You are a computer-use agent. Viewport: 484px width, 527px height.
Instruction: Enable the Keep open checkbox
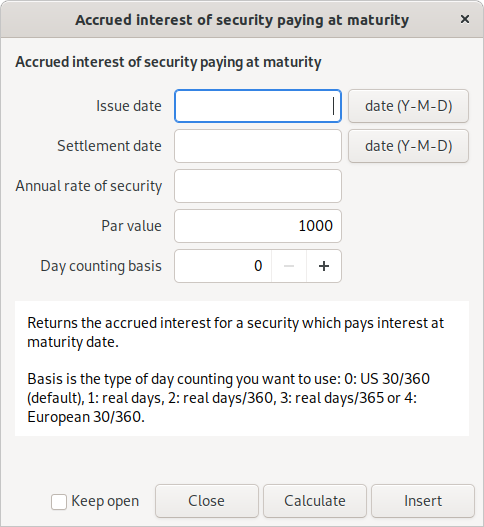click(59, 502)
